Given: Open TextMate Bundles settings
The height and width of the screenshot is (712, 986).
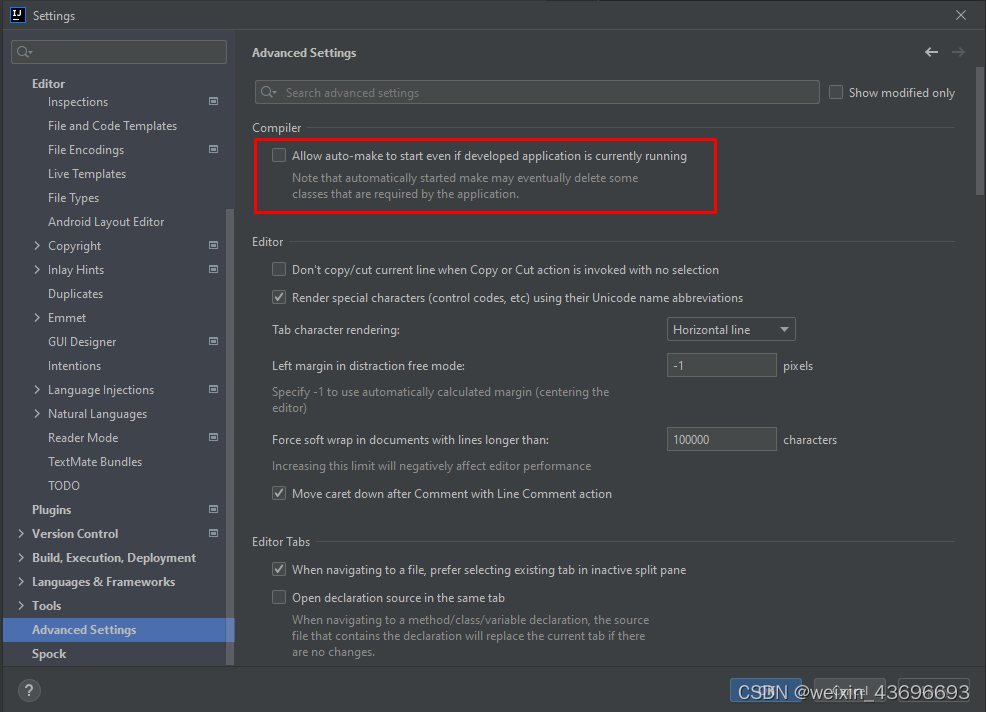Looking at the screenshot, I should (x=95, y=462).
